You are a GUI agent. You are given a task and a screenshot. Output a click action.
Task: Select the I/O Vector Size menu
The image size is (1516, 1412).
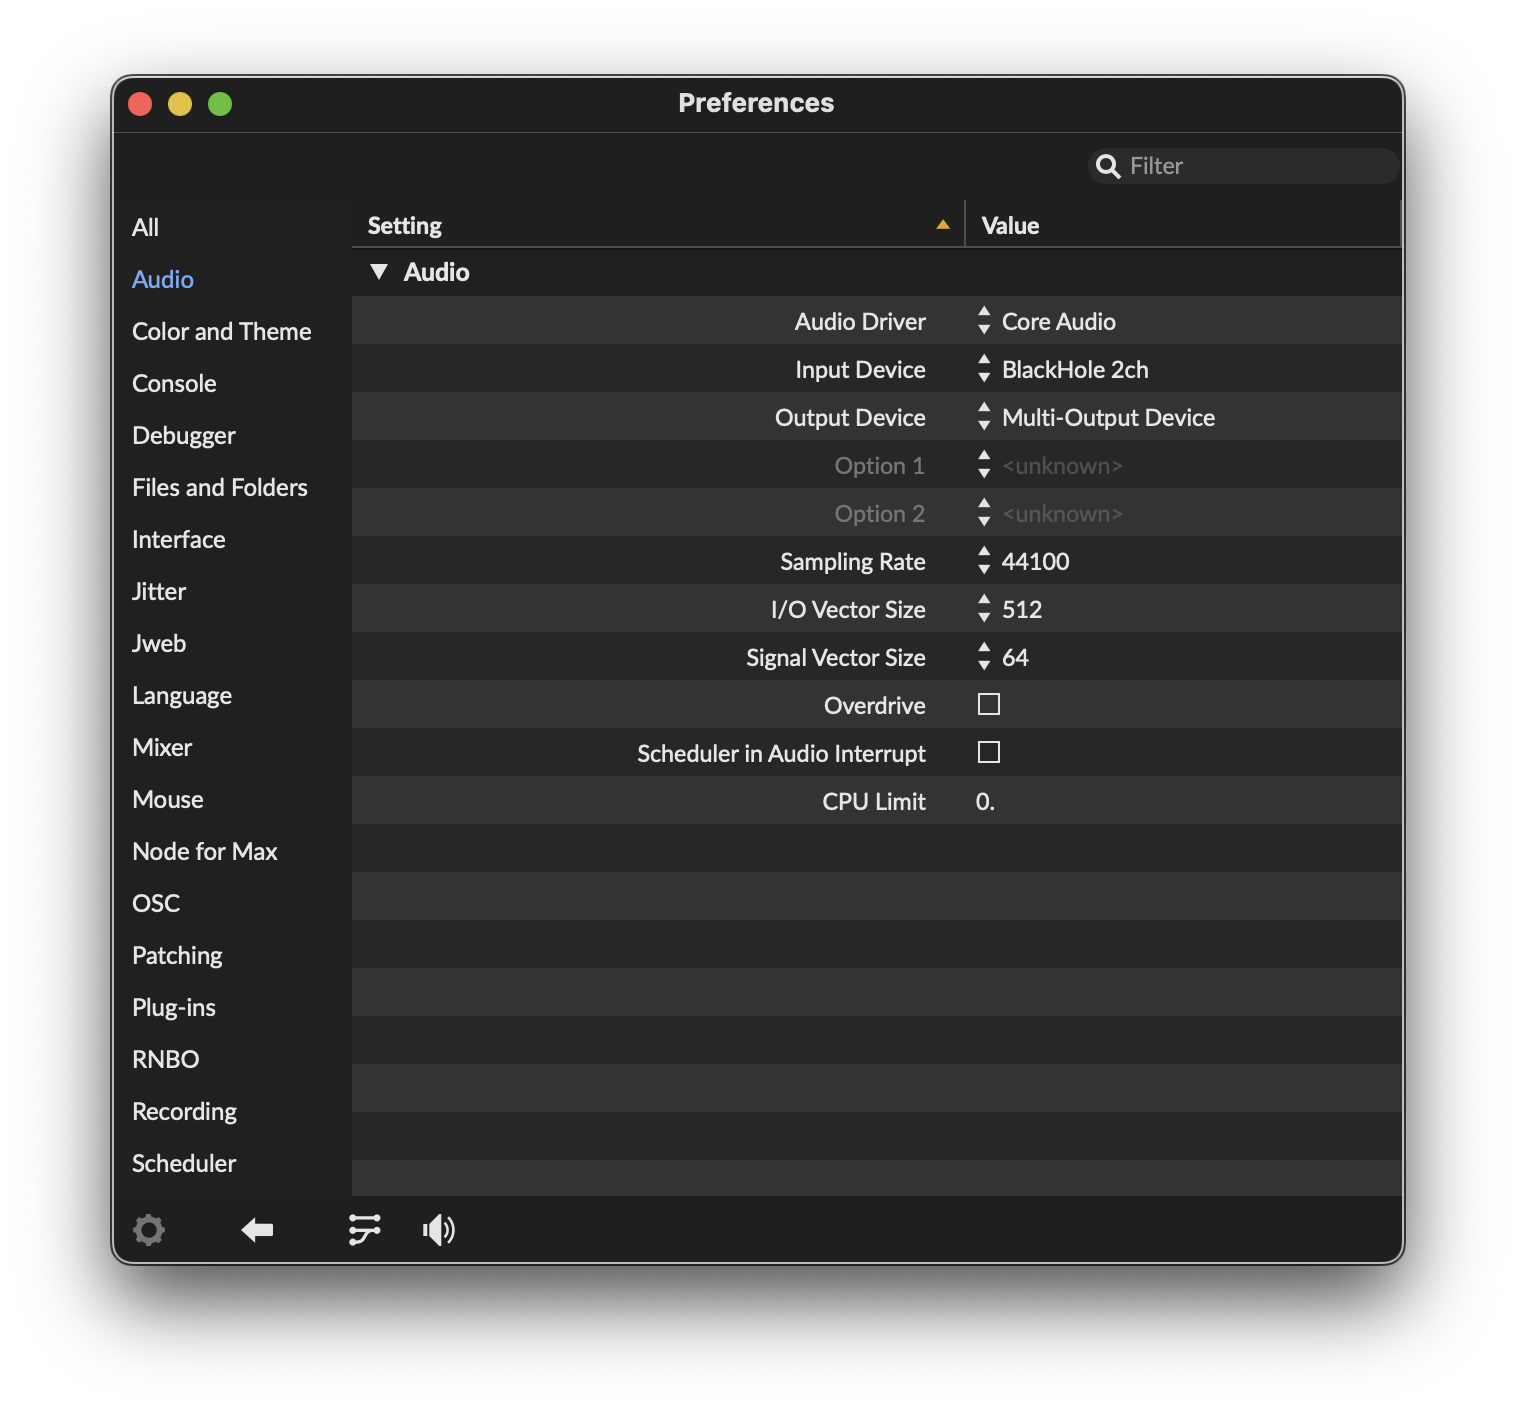tap(1021, 609)
